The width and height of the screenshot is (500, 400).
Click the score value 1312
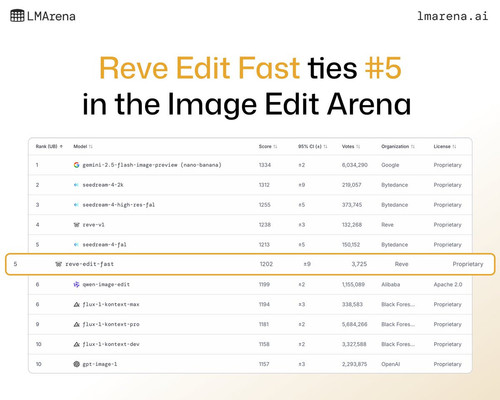click(264, 185)
